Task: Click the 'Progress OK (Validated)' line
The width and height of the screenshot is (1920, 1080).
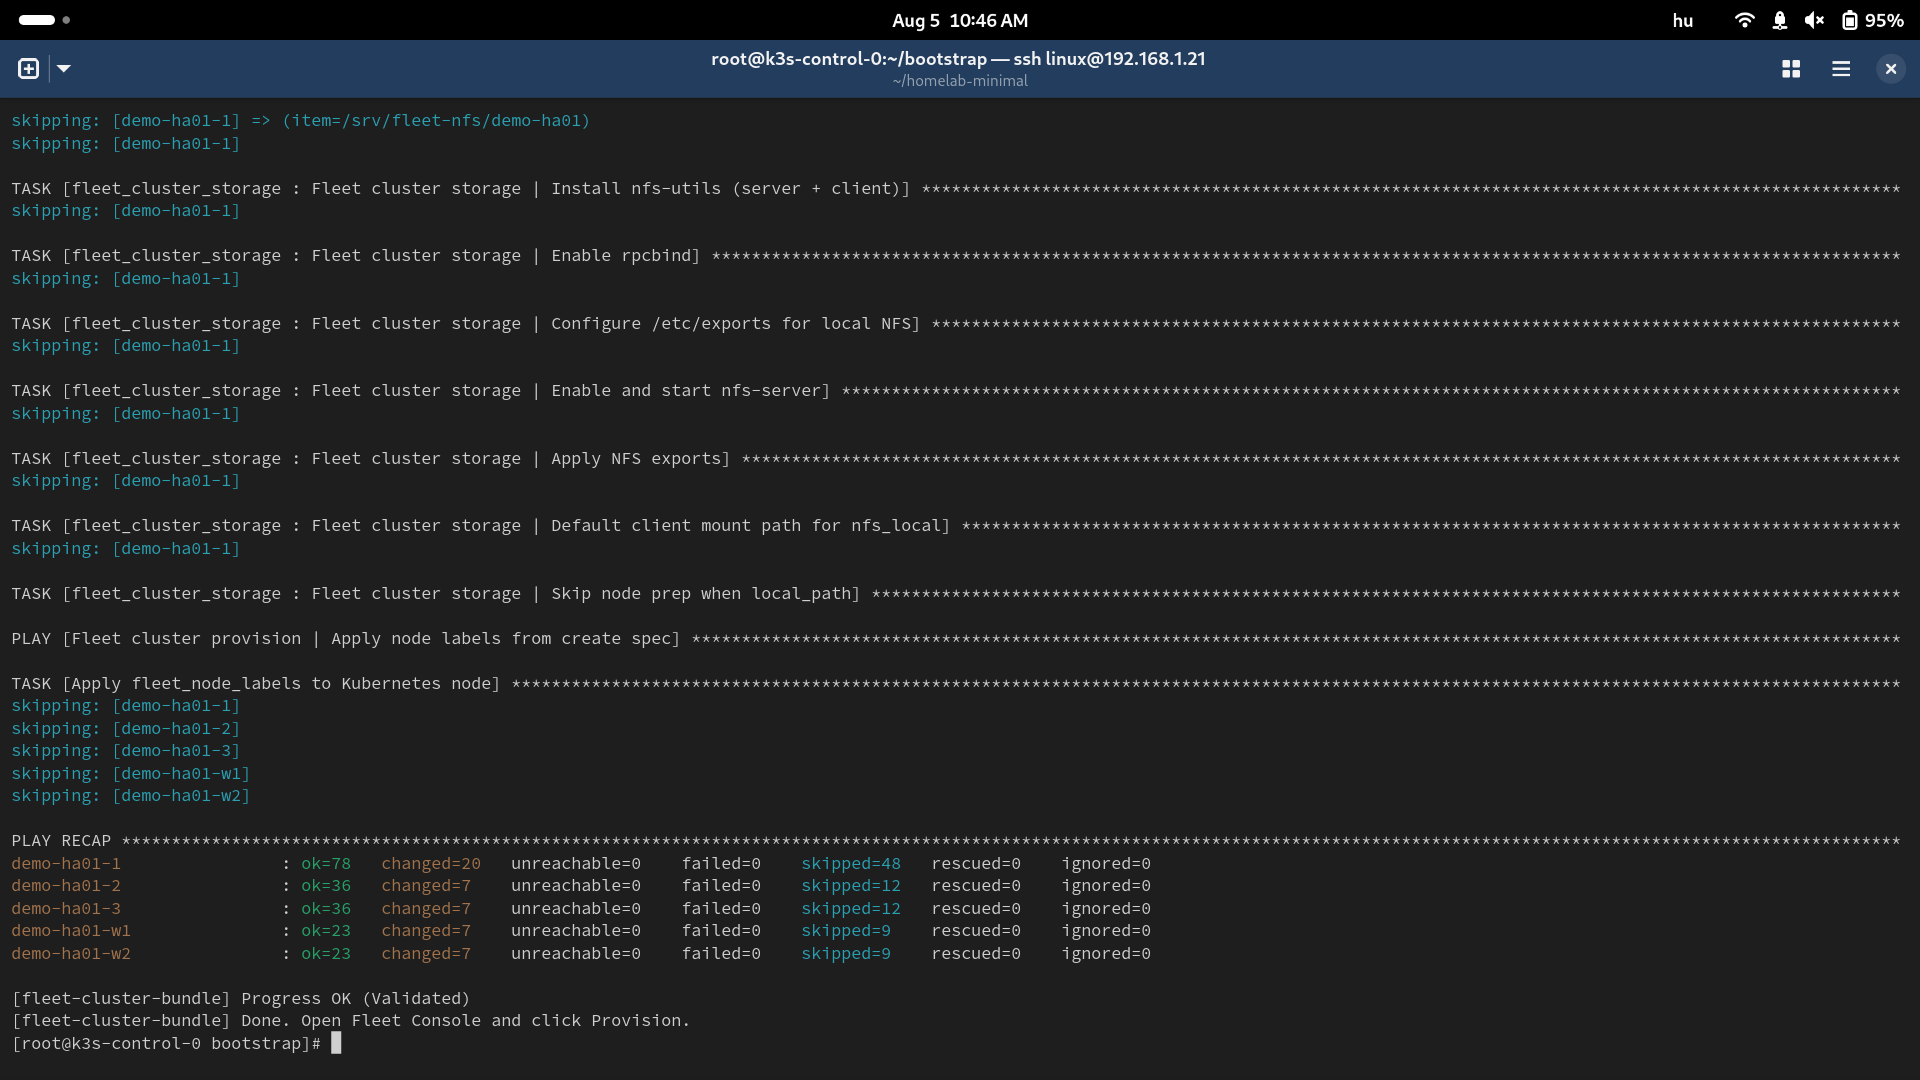Action: 240,999
